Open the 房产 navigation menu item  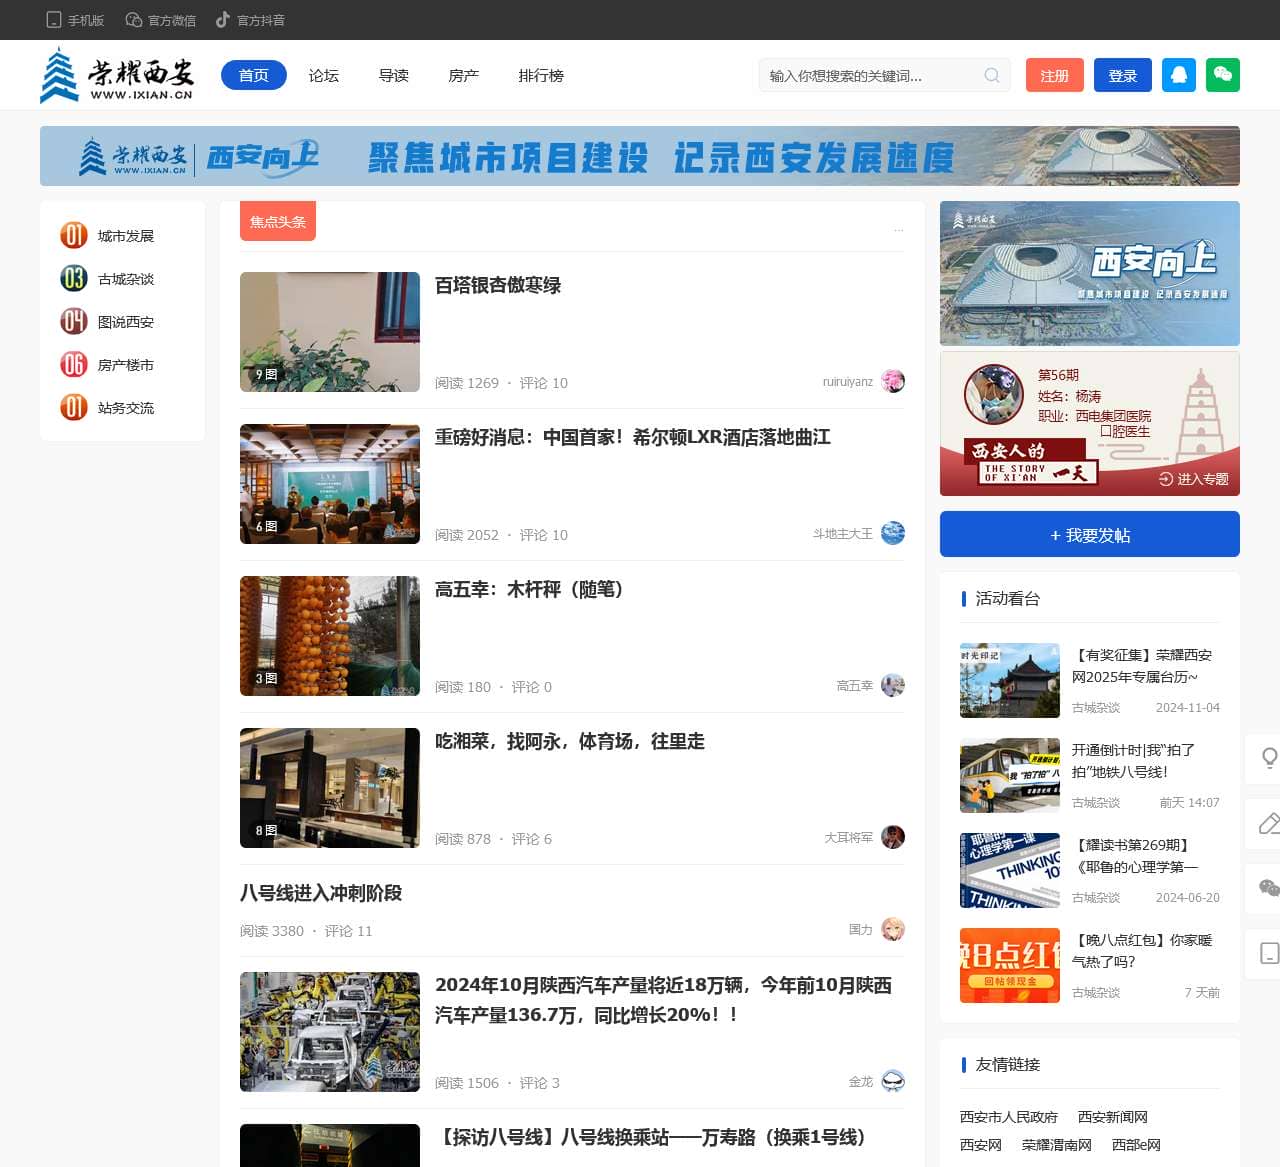463,75
